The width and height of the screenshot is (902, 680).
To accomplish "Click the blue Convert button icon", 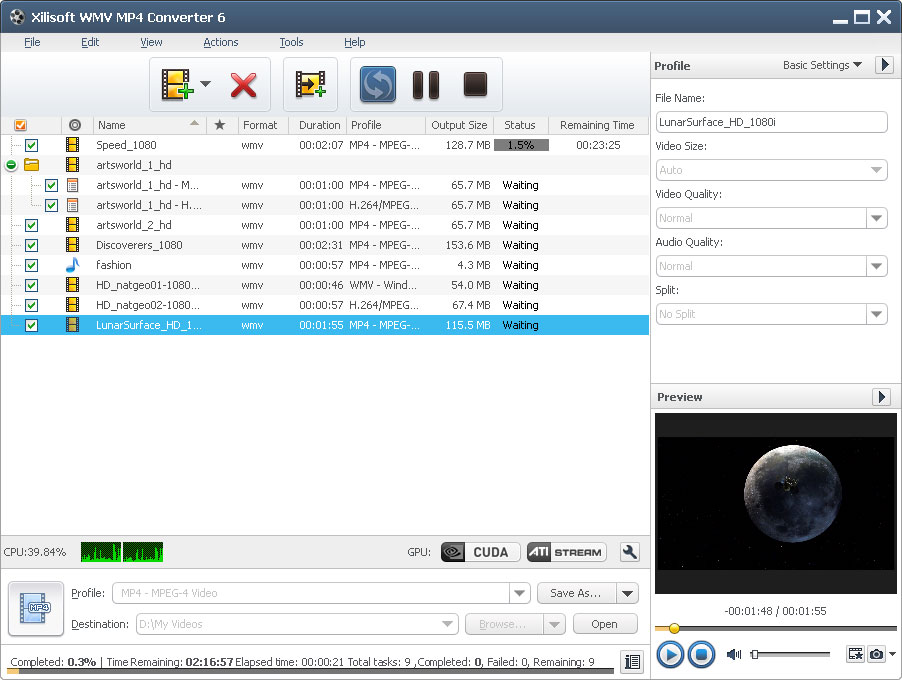I will tap(378, 85).
